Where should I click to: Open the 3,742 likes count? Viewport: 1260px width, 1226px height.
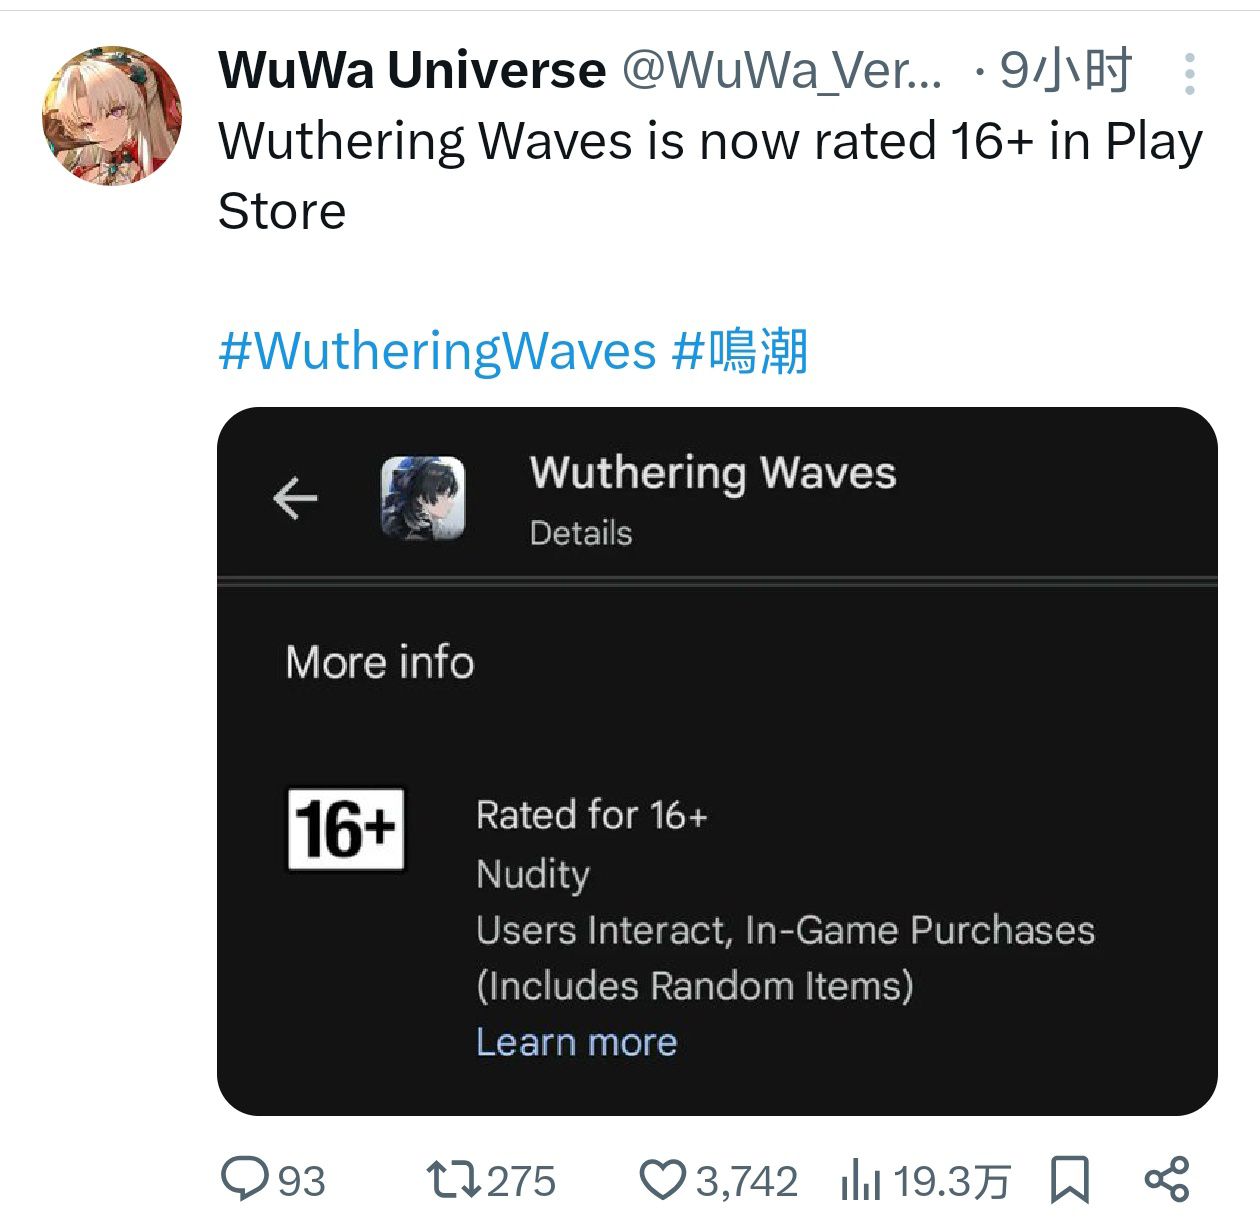pos(746,1181)
